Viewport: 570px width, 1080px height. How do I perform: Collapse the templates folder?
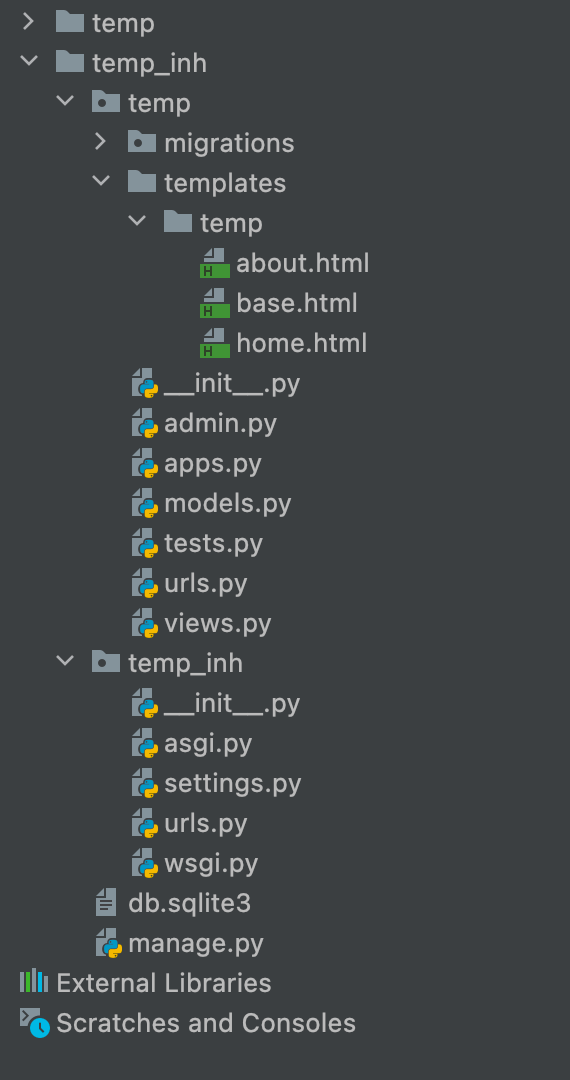click(x=101, y=183)
